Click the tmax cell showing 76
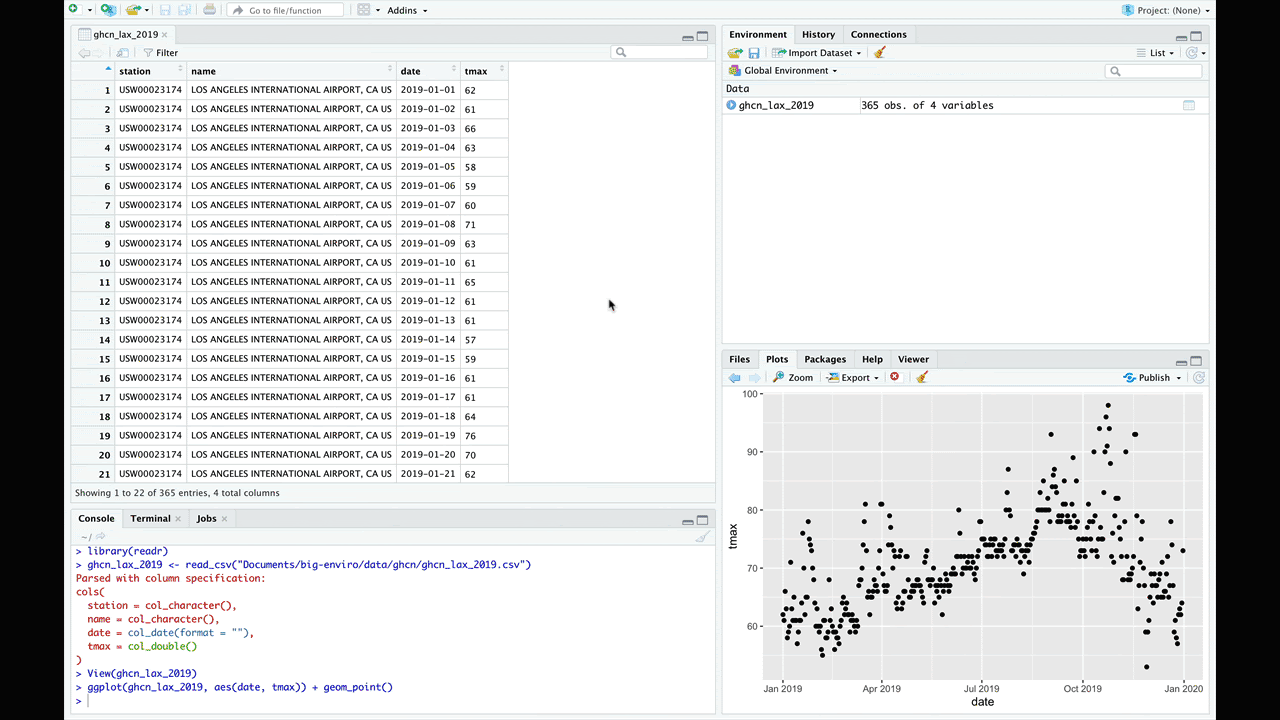 484,435
